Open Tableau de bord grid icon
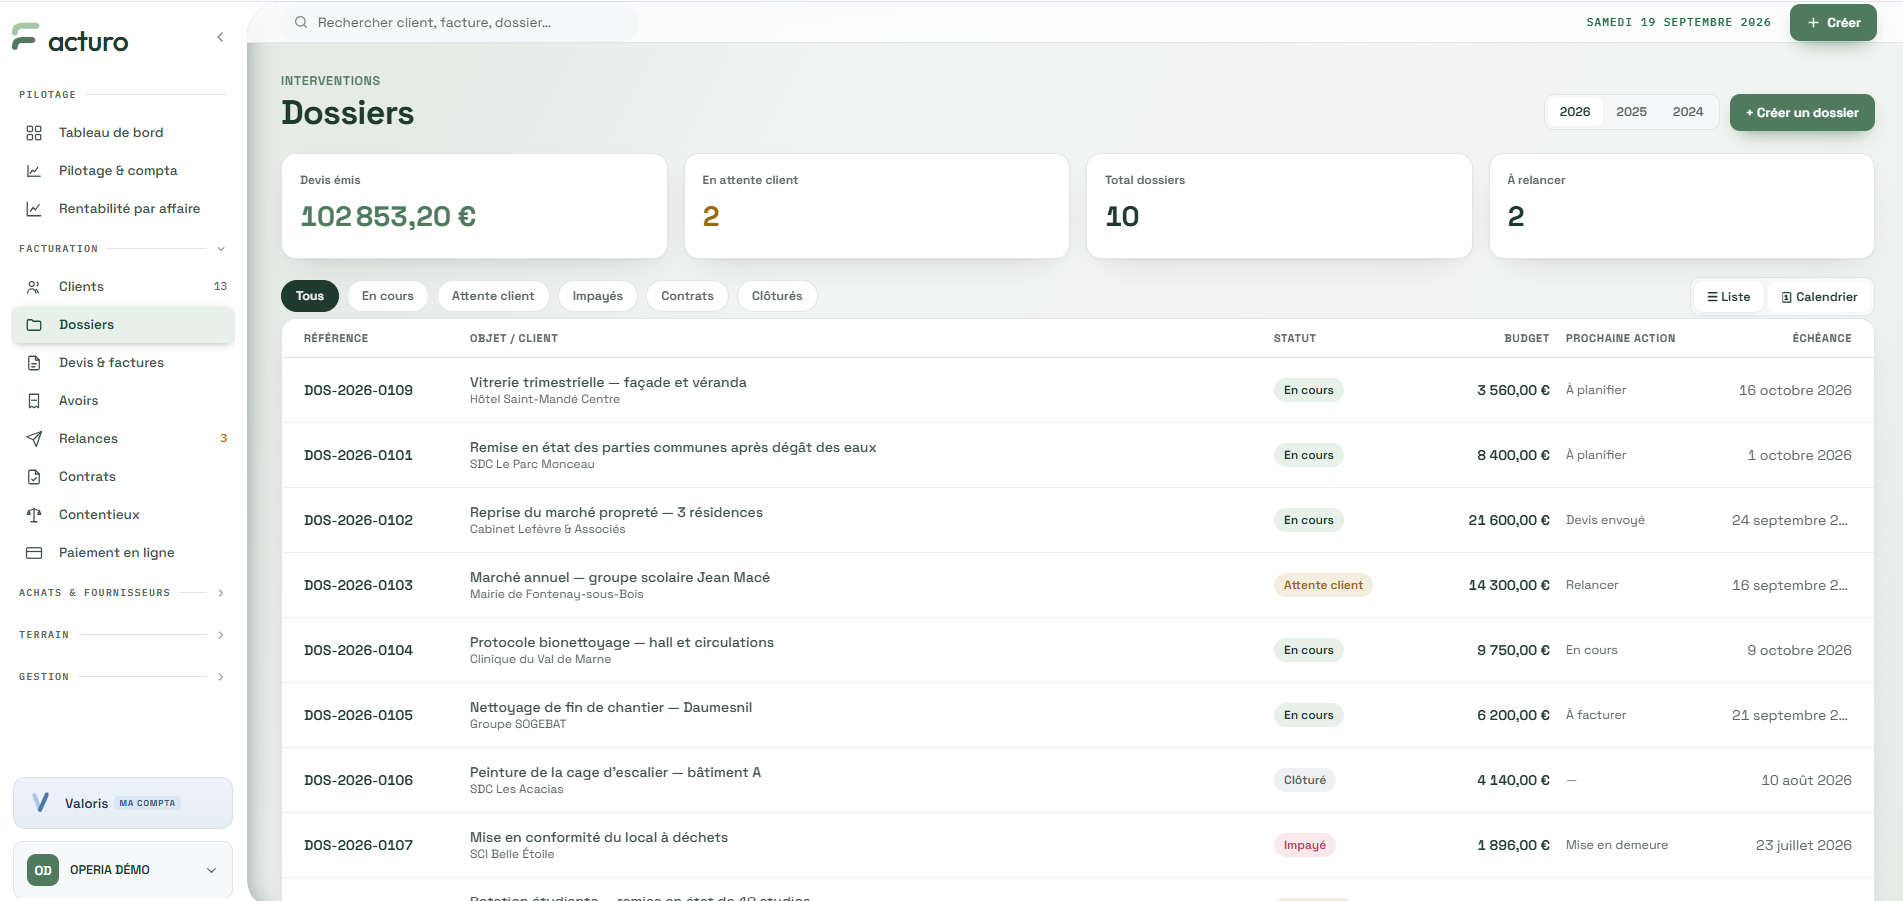Viewport: 1903px width, 901px height. pos(34,133)
